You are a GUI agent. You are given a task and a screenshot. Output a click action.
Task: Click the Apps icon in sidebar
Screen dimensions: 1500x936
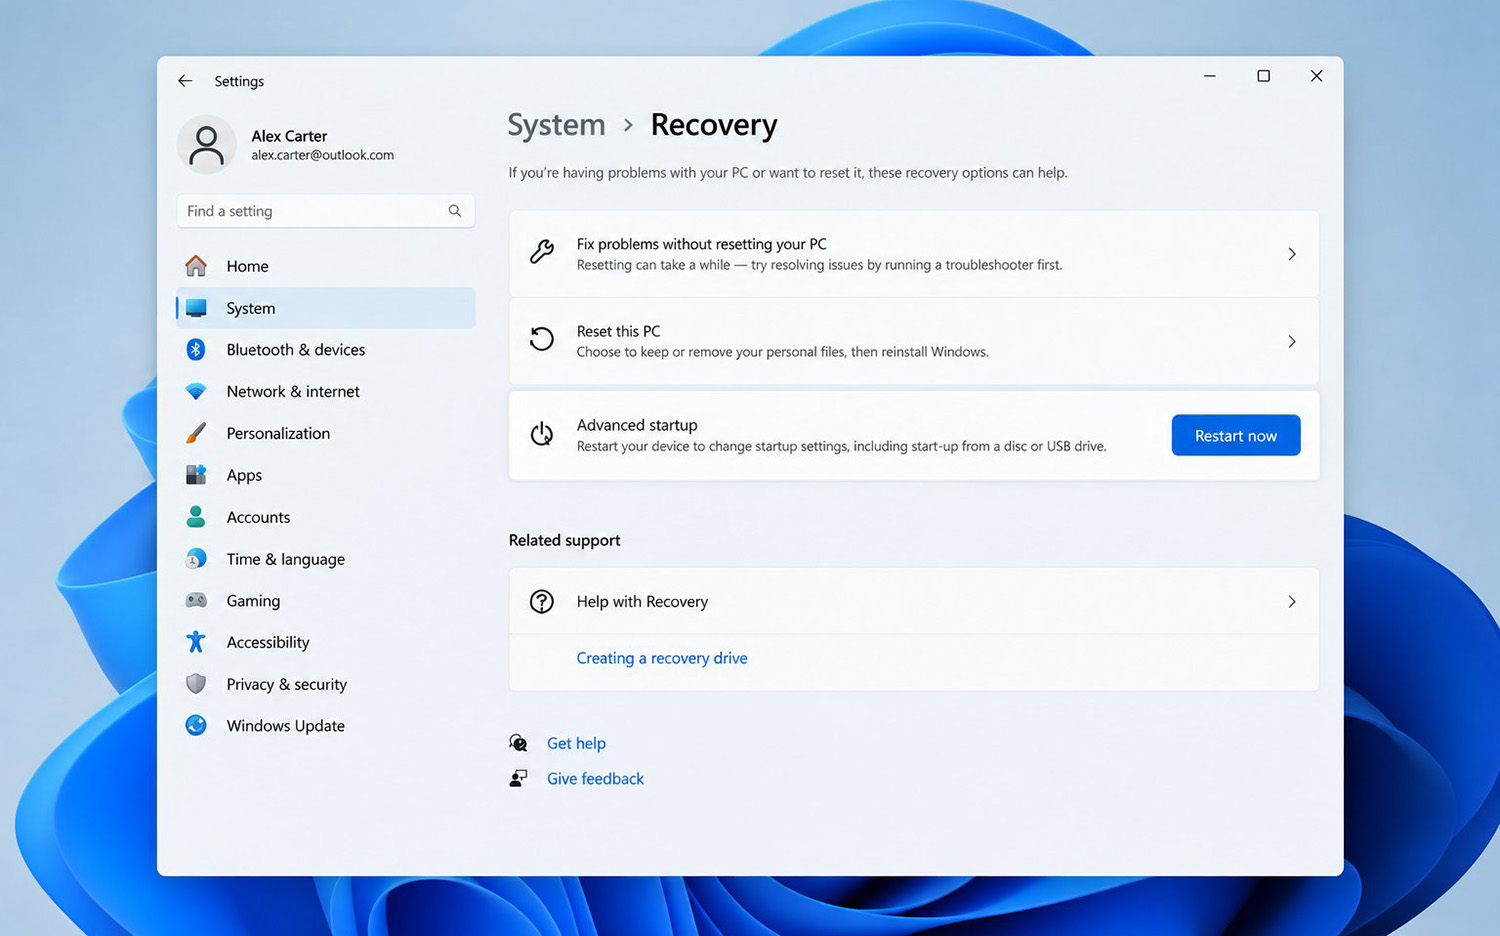[x=196, y=475]
